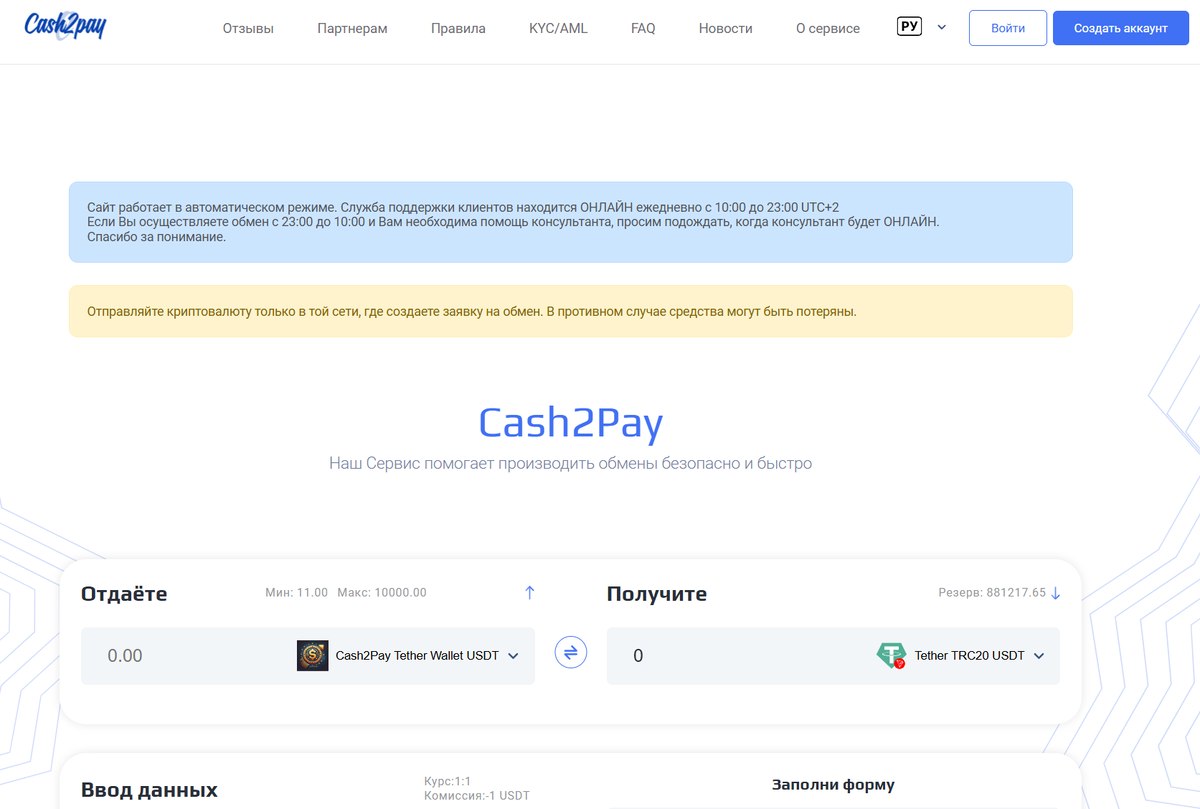Open the Tether TRC20 USDT dropdown

pyautogui.click(x=1040, y=655)
